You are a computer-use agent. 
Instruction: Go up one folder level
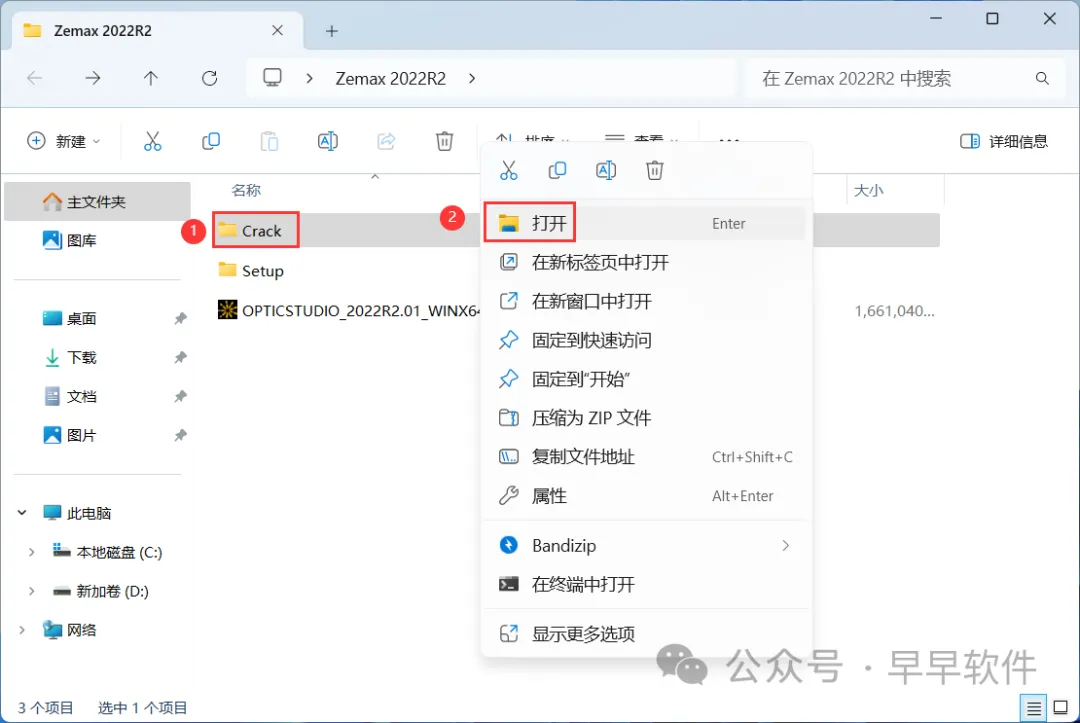[x=151, y=78]
